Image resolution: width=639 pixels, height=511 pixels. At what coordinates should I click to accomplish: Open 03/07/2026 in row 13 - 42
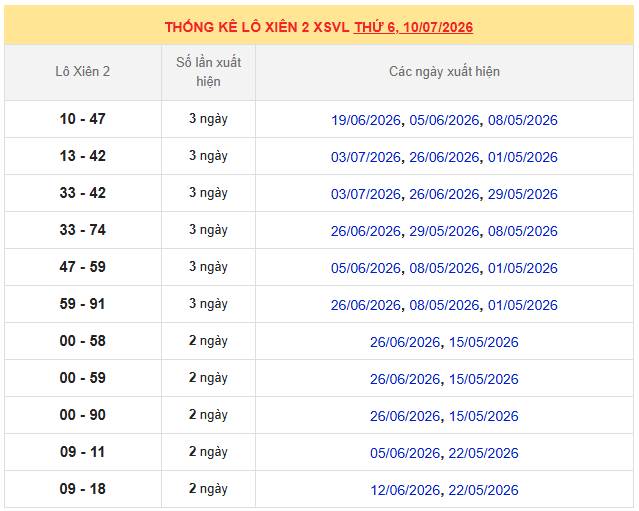[x=366, y=157]
